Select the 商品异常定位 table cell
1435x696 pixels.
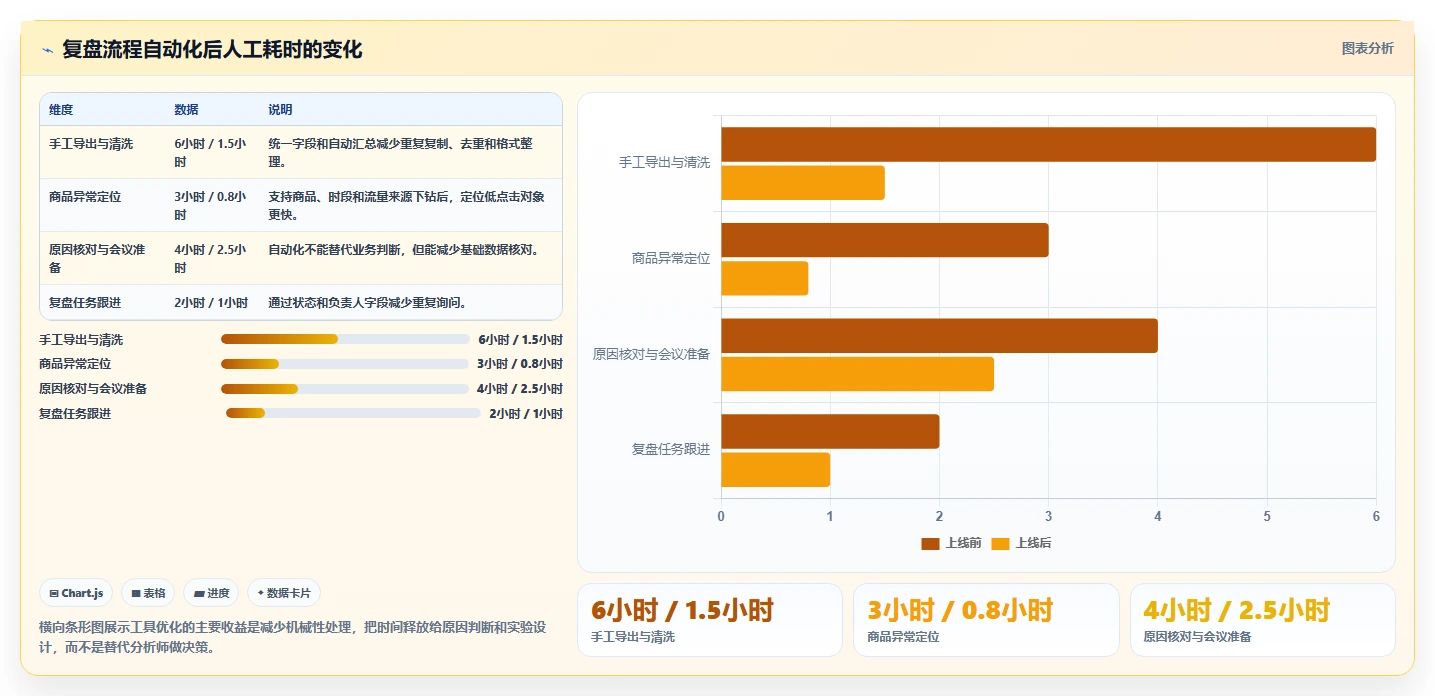(102, 205)
